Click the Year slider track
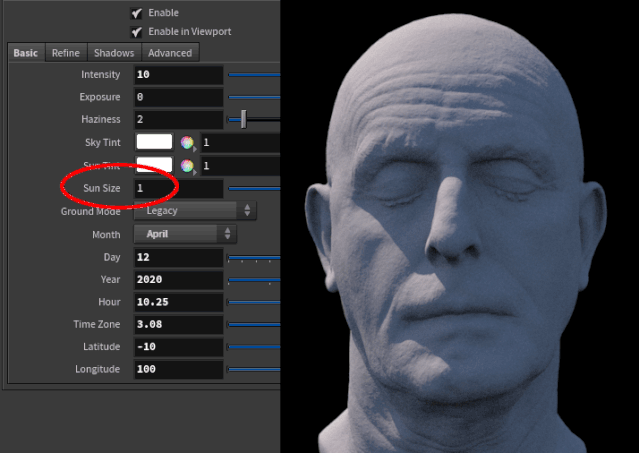The height and width of the screenshot is (453, 639). click(x=254, y=280)
